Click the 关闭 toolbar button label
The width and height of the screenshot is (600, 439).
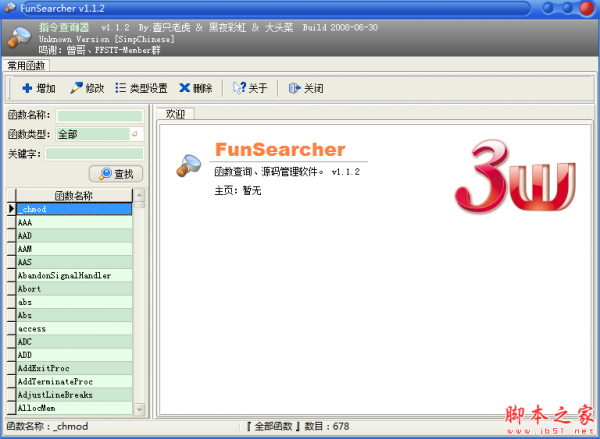point(313,88)
